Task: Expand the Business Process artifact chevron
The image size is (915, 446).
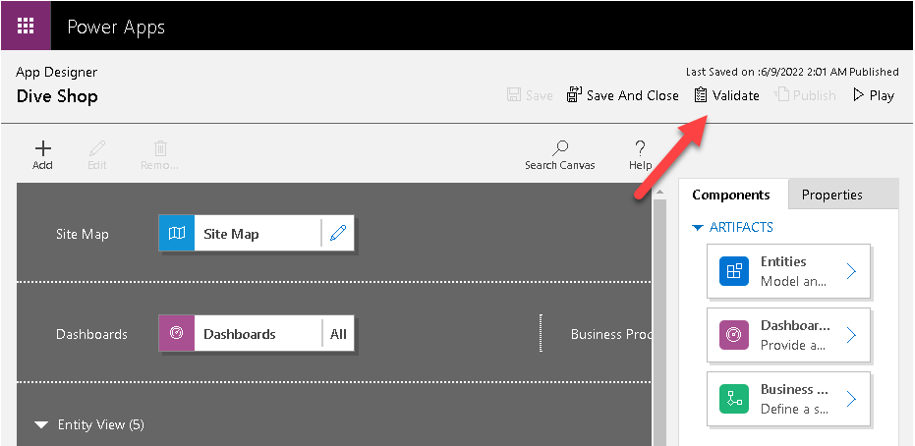Action: (x=851, y=399)
